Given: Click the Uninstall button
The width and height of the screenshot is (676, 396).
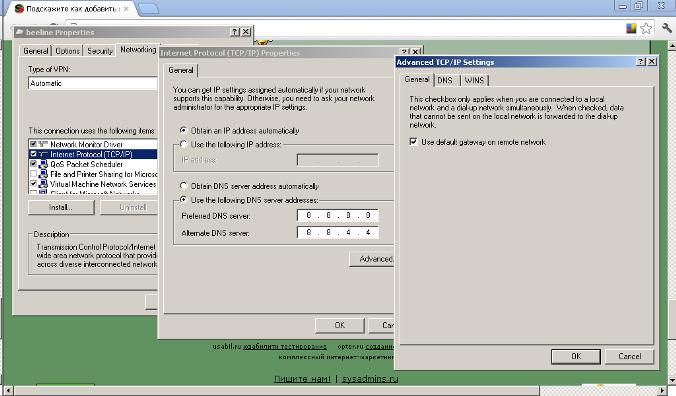Looking at the screenshot, I should [129, 207].
